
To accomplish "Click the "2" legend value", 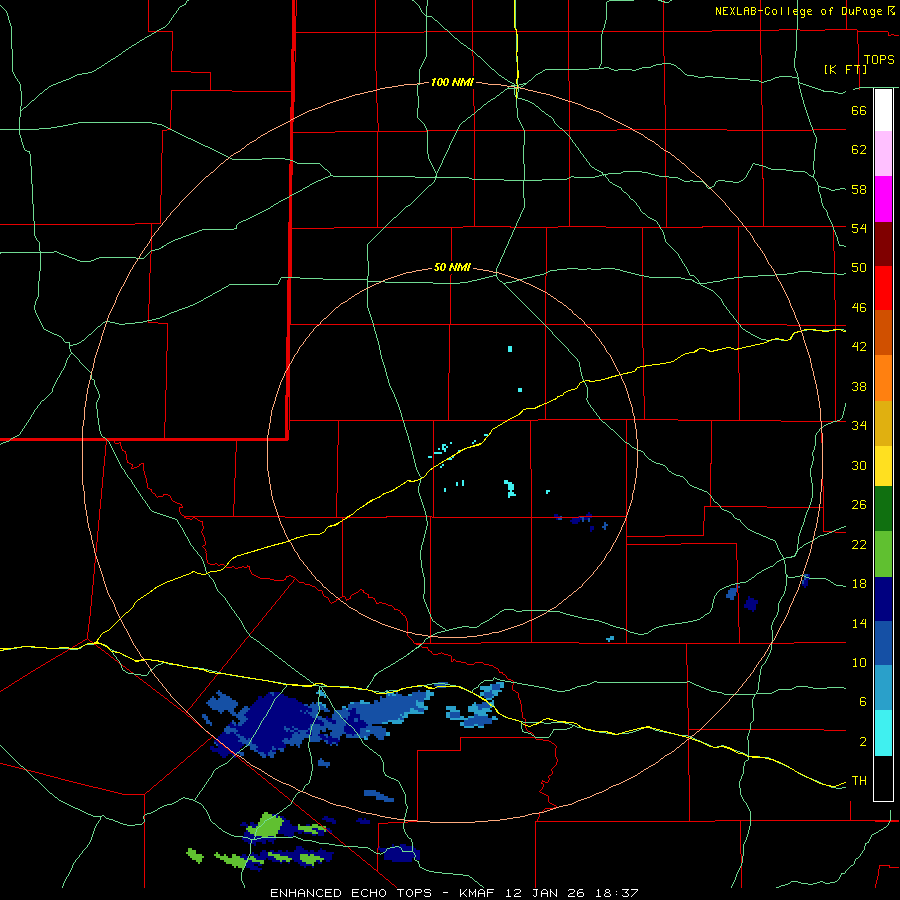I will [x=862, y=742].
